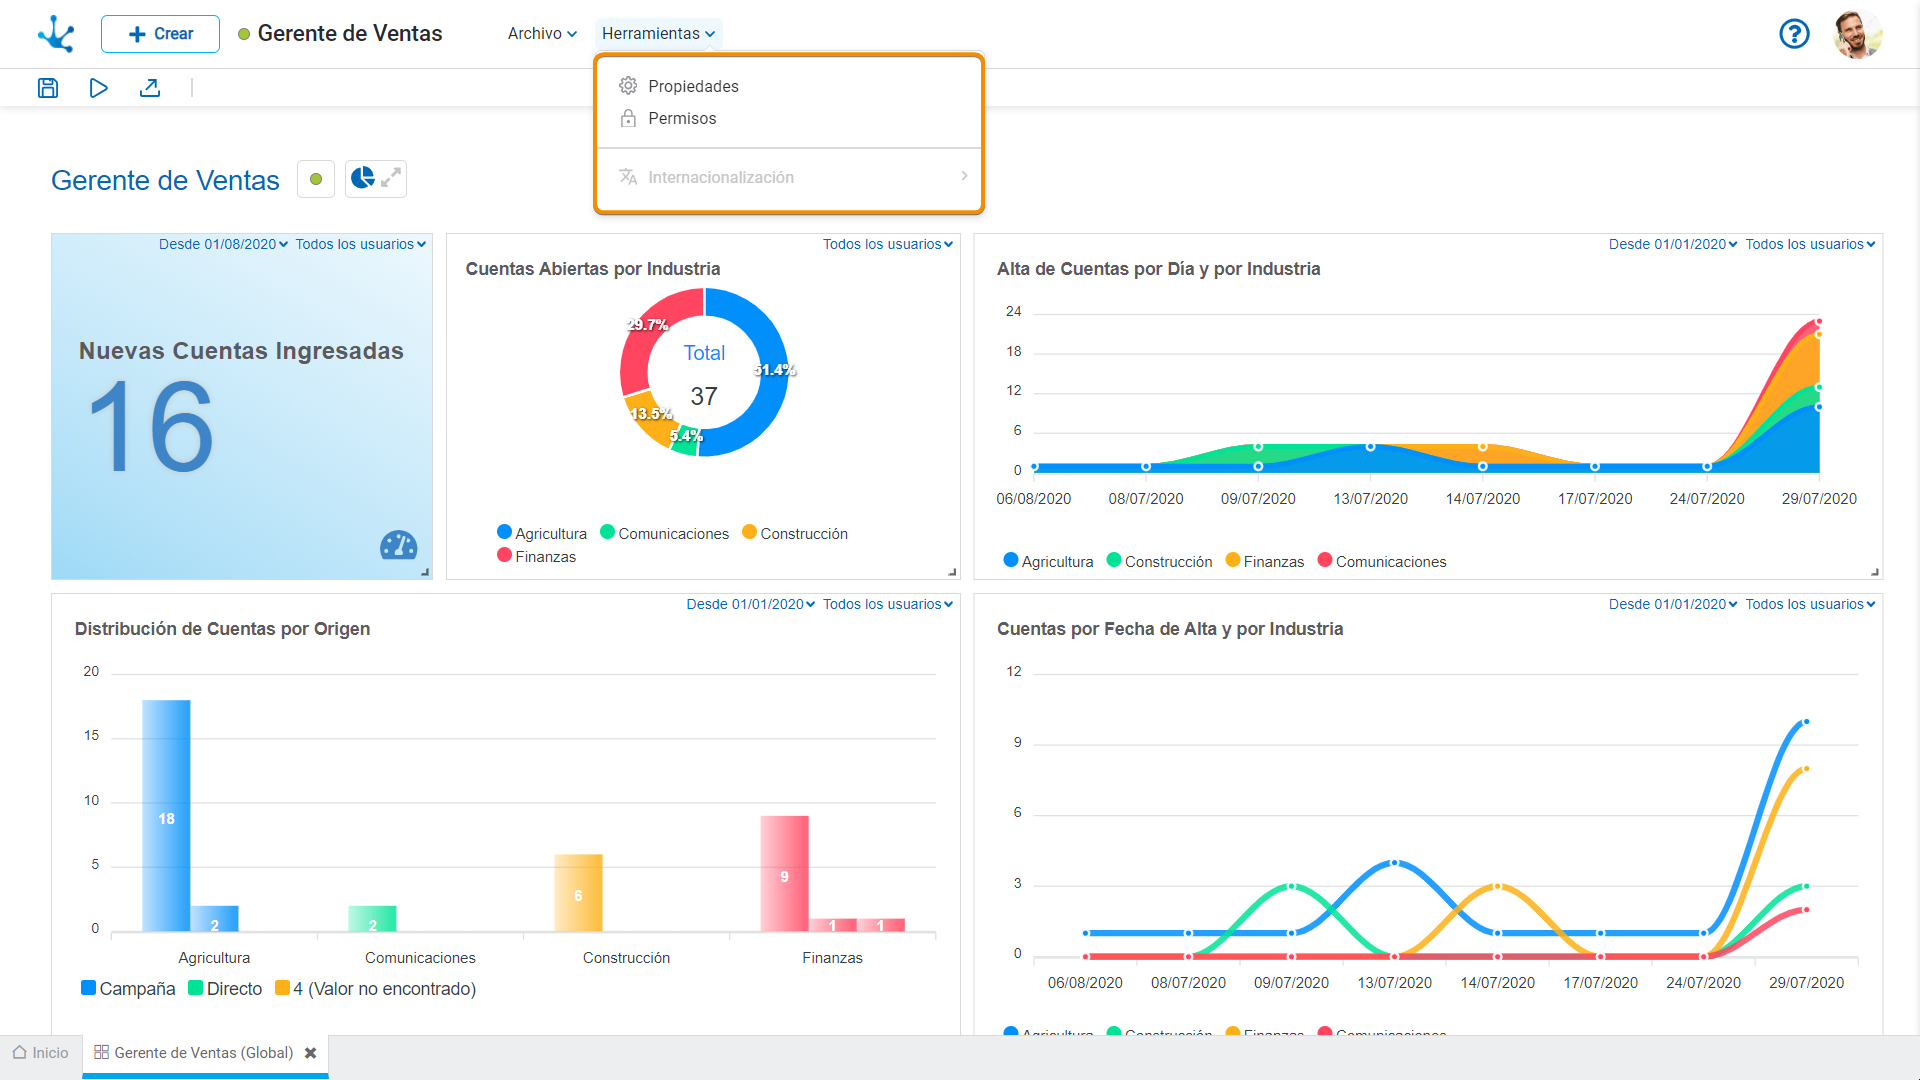Viewport: 1920px width, 1080px height.
Task: Open the user profile avatar
Action: (x=1858, y=34)
